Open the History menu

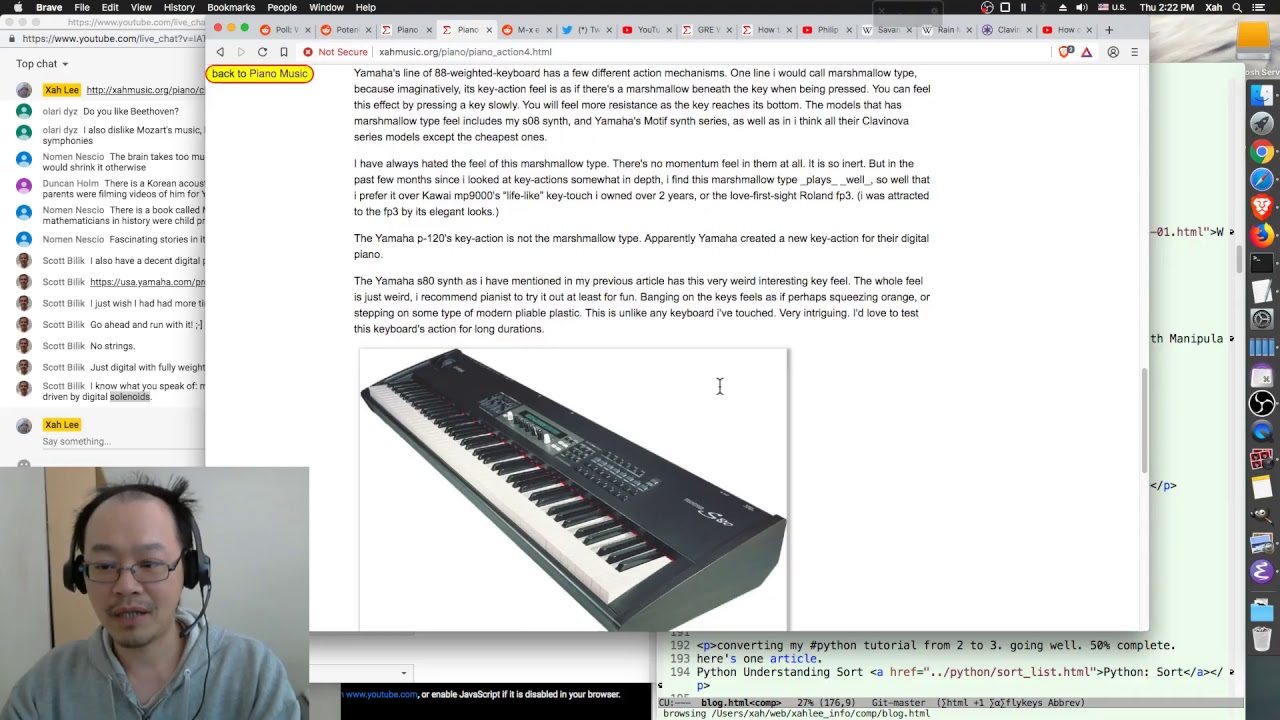(x=179, y=8)
